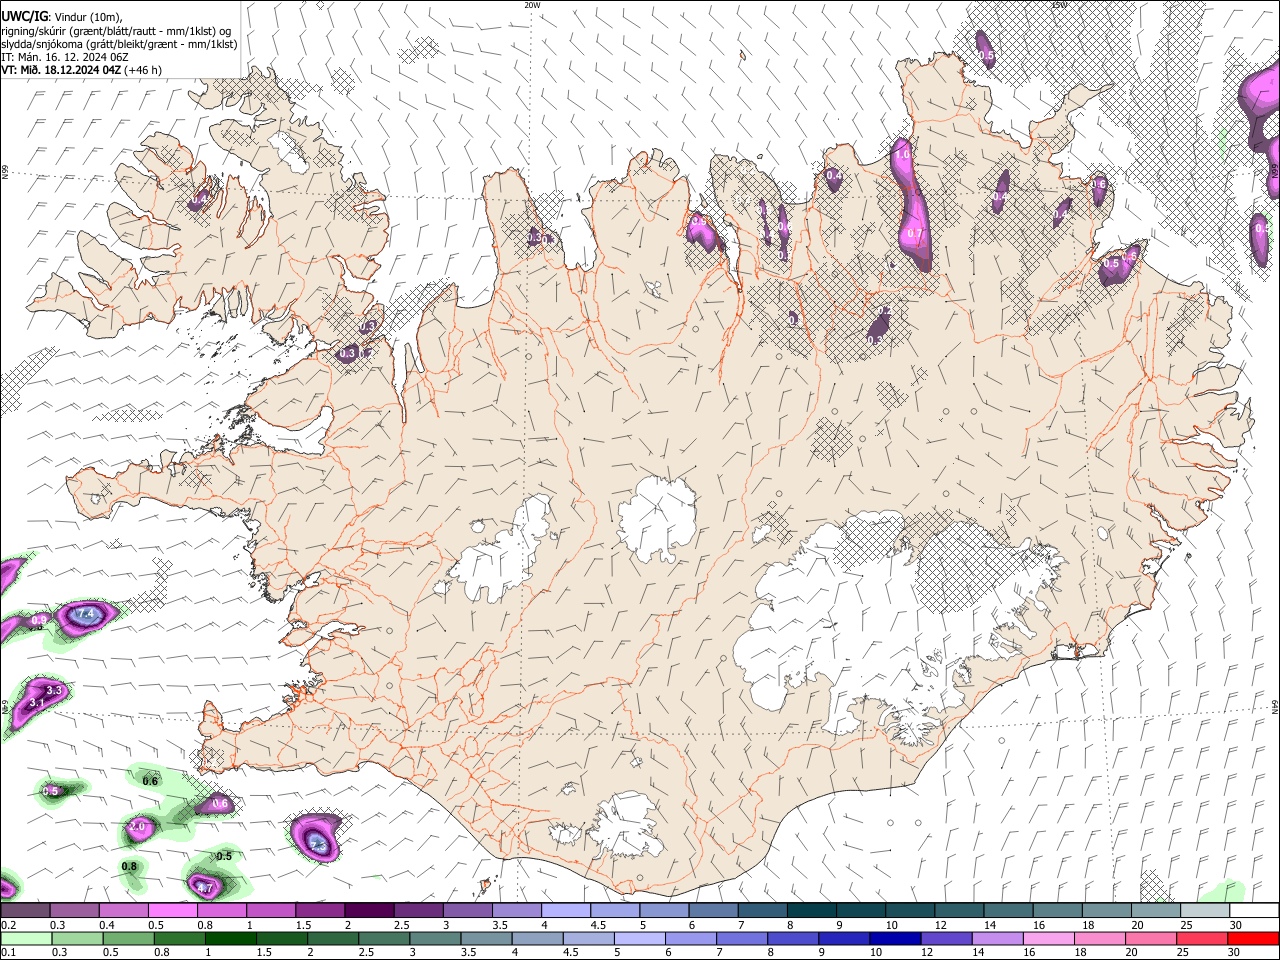This screenshot has height=960, width=1280.
Task: Click the '2.0' precipitation label on the map
Action: coord(138,827)
